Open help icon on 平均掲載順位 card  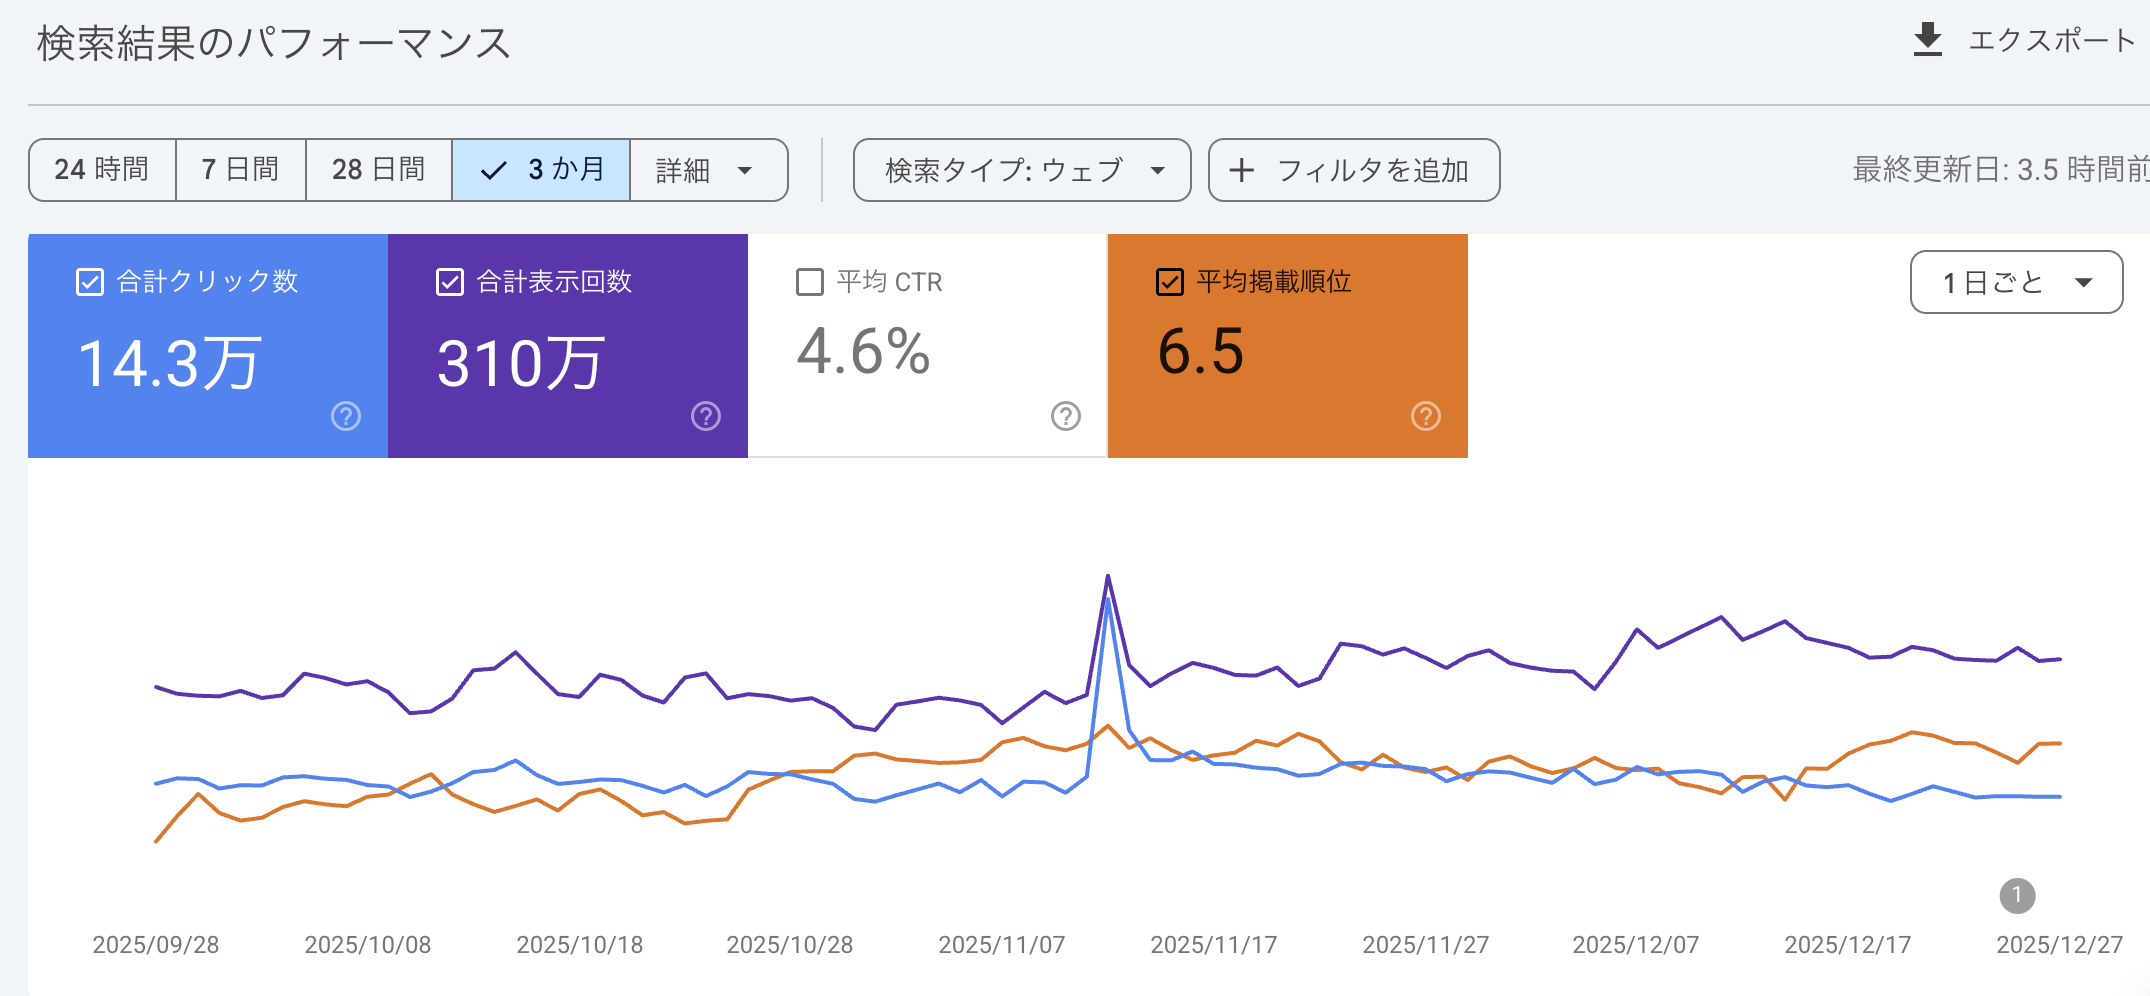click(x=1426, y=416)
